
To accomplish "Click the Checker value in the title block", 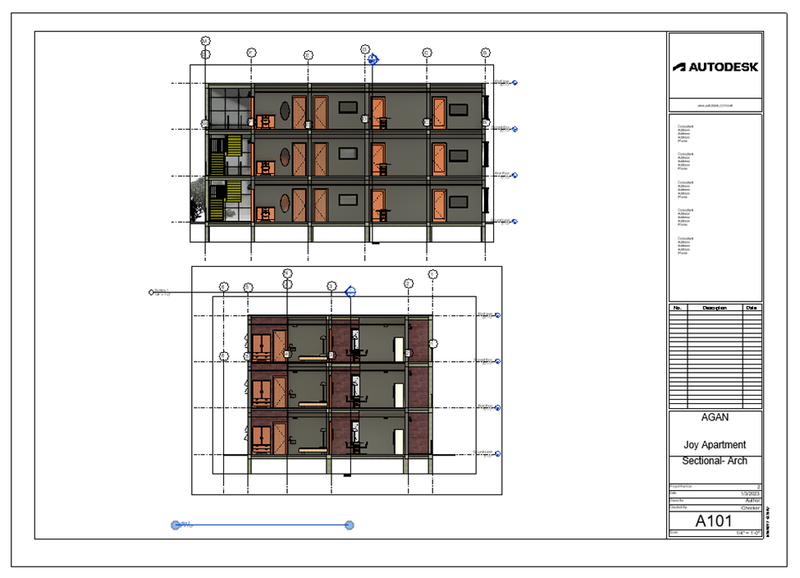I will [751, 508].
